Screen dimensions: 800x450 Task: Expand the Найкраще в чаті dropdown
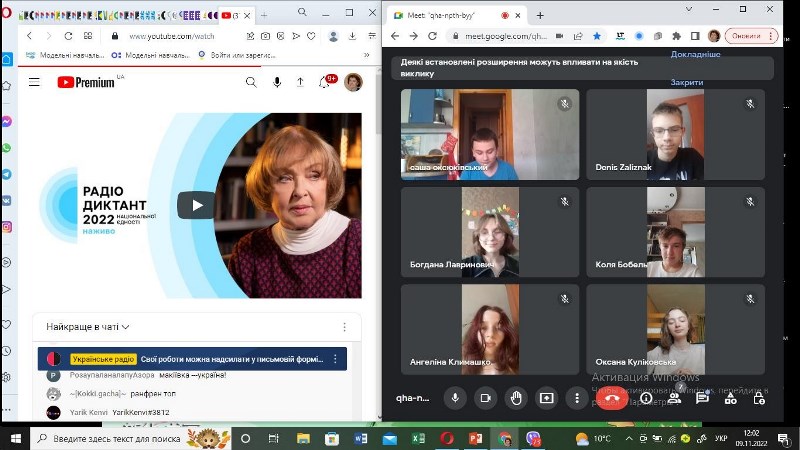(87, 327)
